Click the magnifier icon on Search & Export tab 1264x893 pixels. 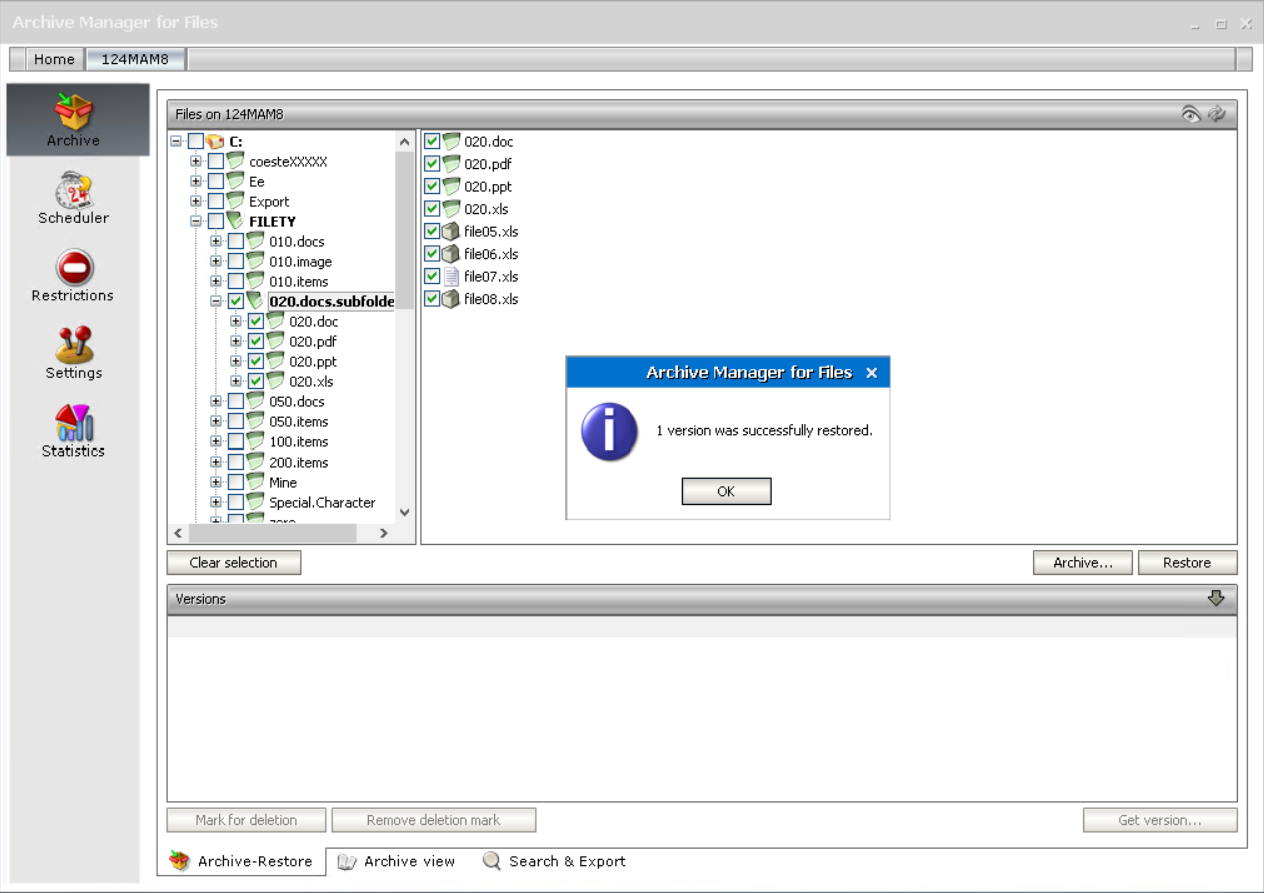[x=491, y=860]
